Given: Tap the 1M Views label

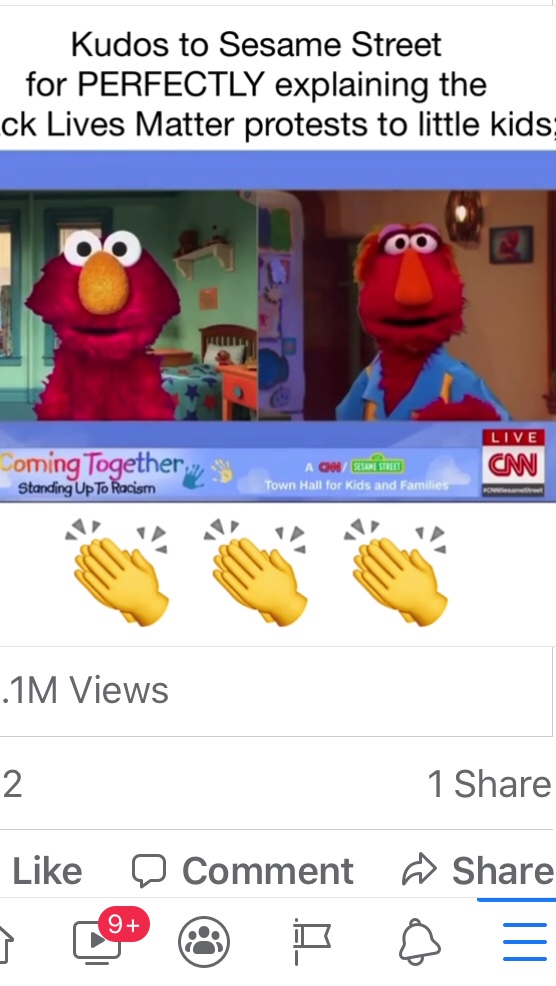Looking at the screenshot, I should (x=86, y=690).
